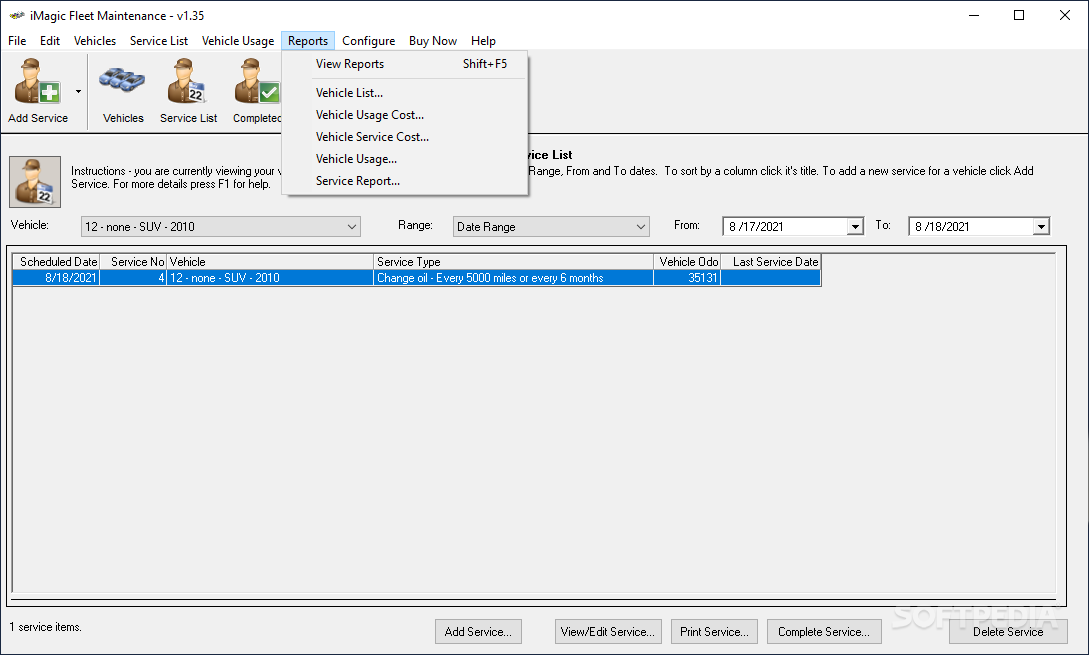This screenshot has width=1089, height=655.
Task: Click the From date field 8/17/2021
Action: 785,227
